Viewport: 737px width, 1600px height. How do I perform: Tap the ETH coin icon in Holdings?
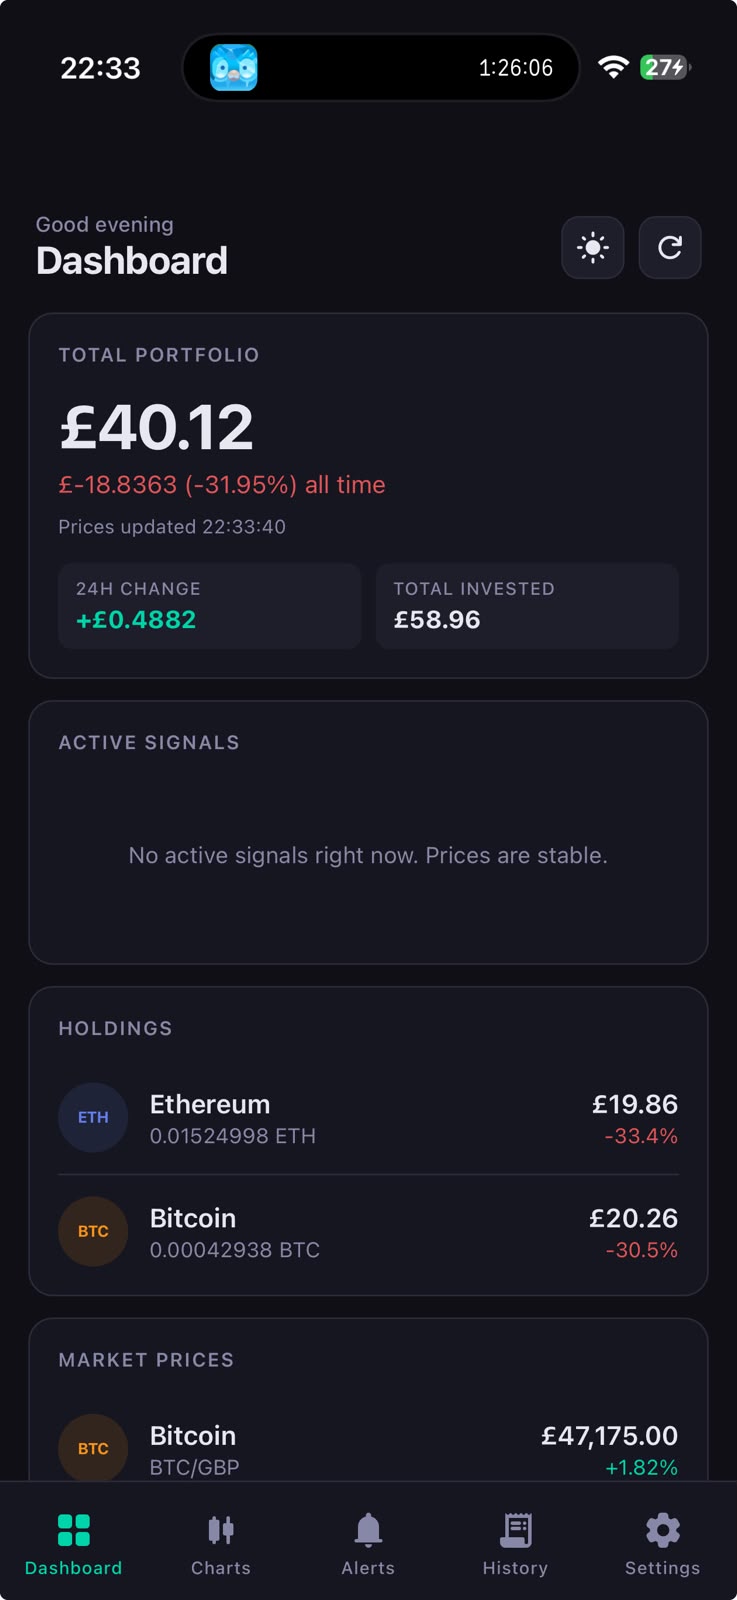coord(93,1117)
